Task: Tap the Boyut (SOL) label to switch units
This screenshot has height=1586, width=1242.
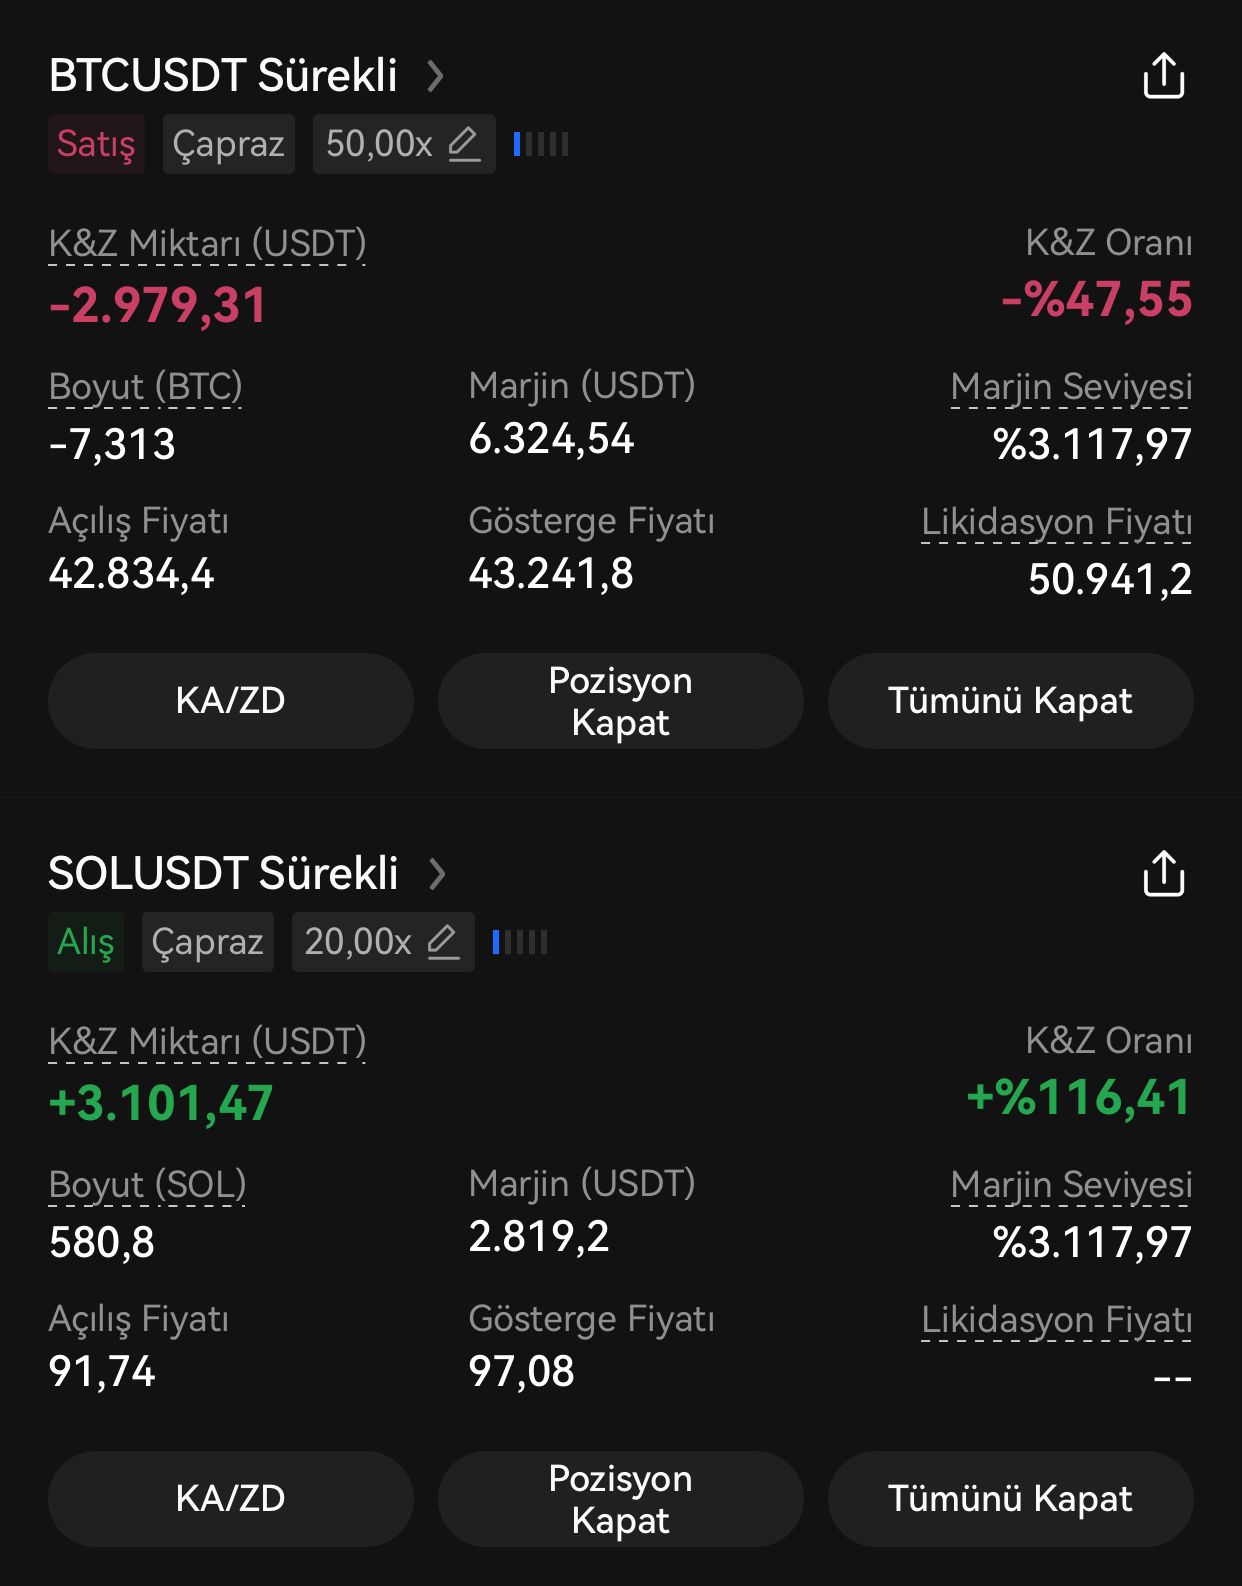Action: pyautogui.click(x=147, y=1185)
